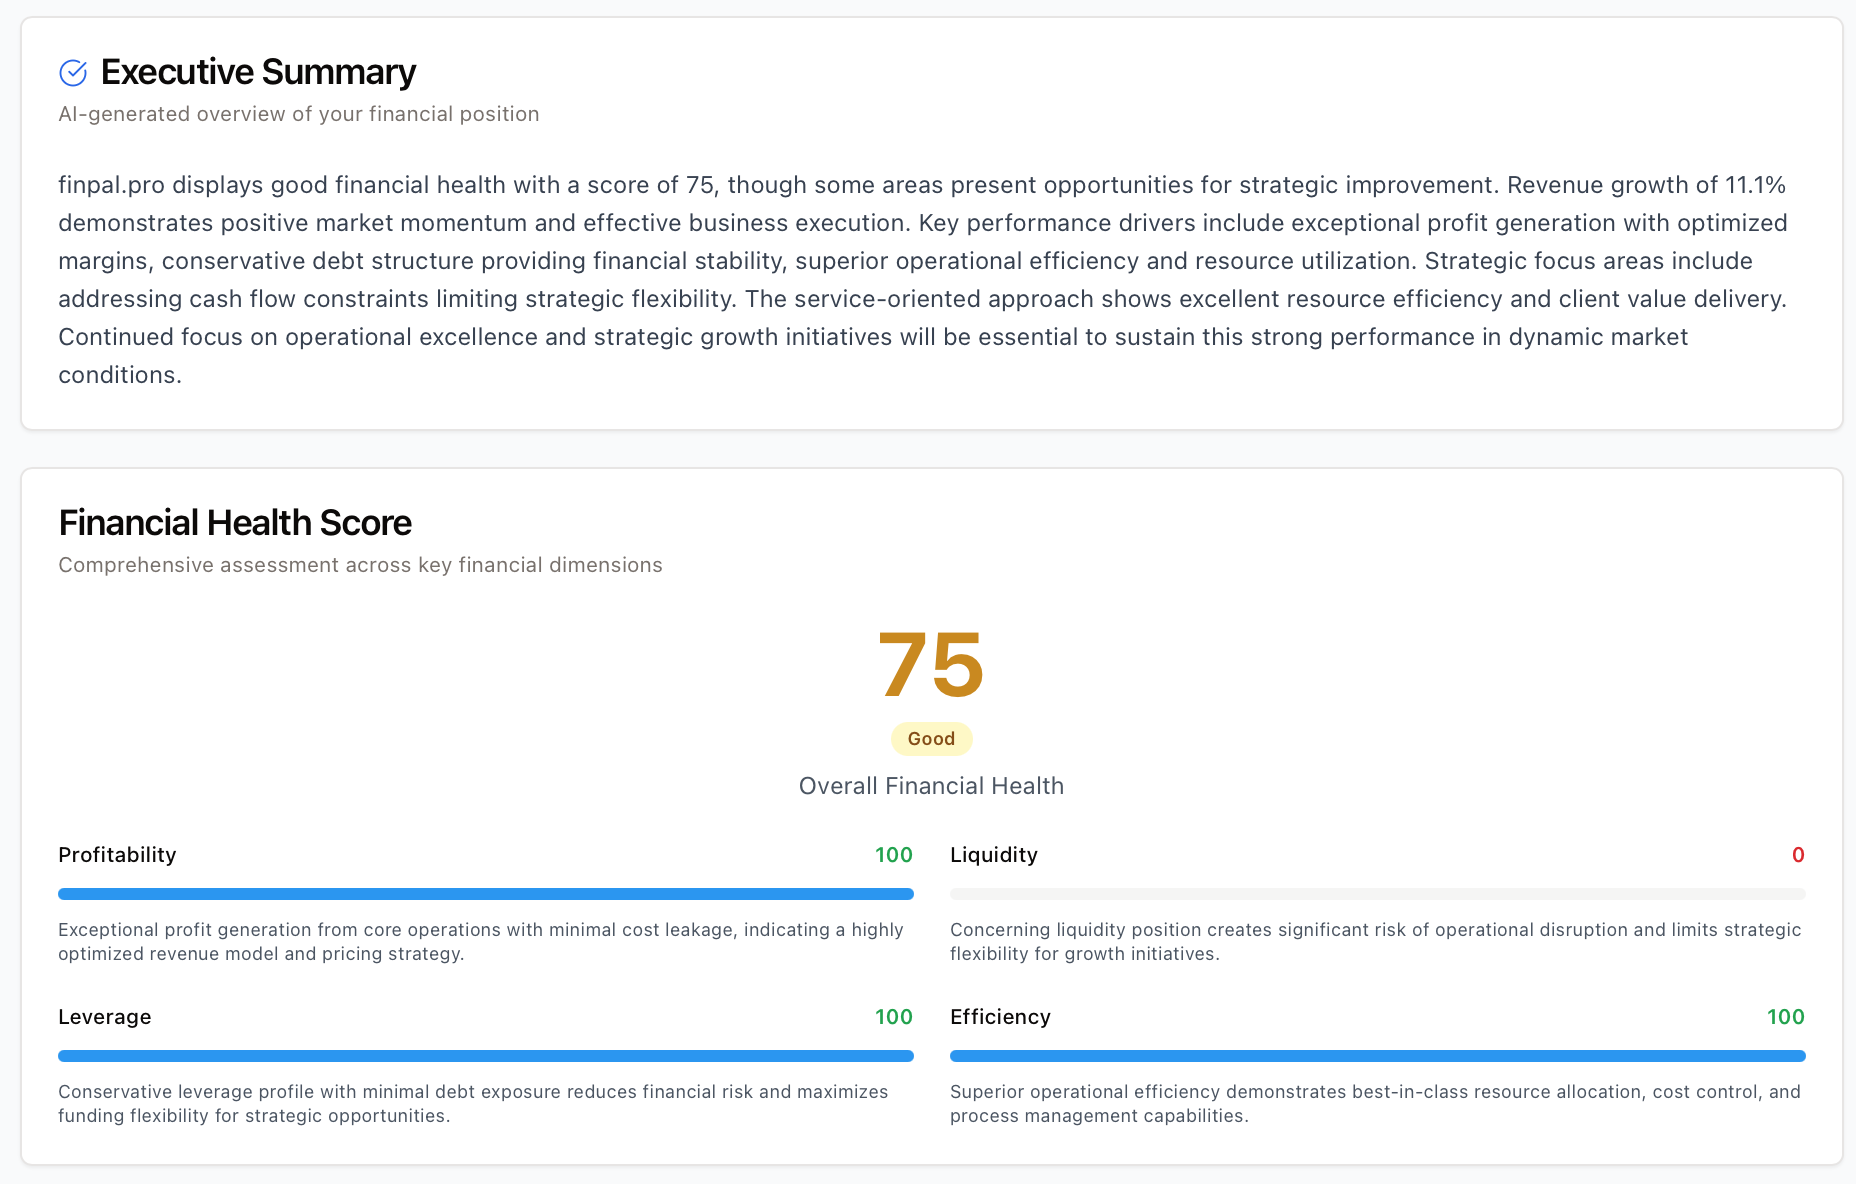This screenshot has width=1856, height=1184.
Task: Select the Efficiency metric label
Action: (x=1000, y=1017)
